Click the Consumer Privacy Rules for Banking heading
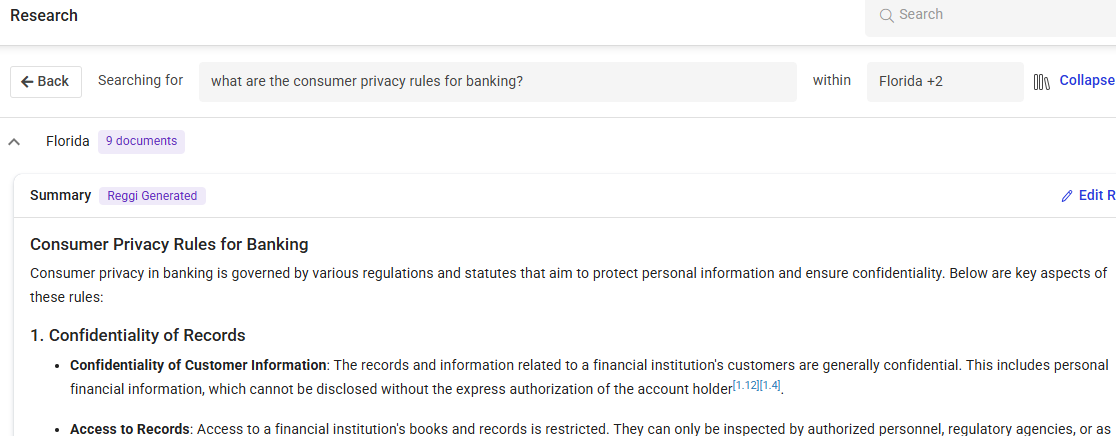This screenshot has width=1116, height=436. point(169,244)
